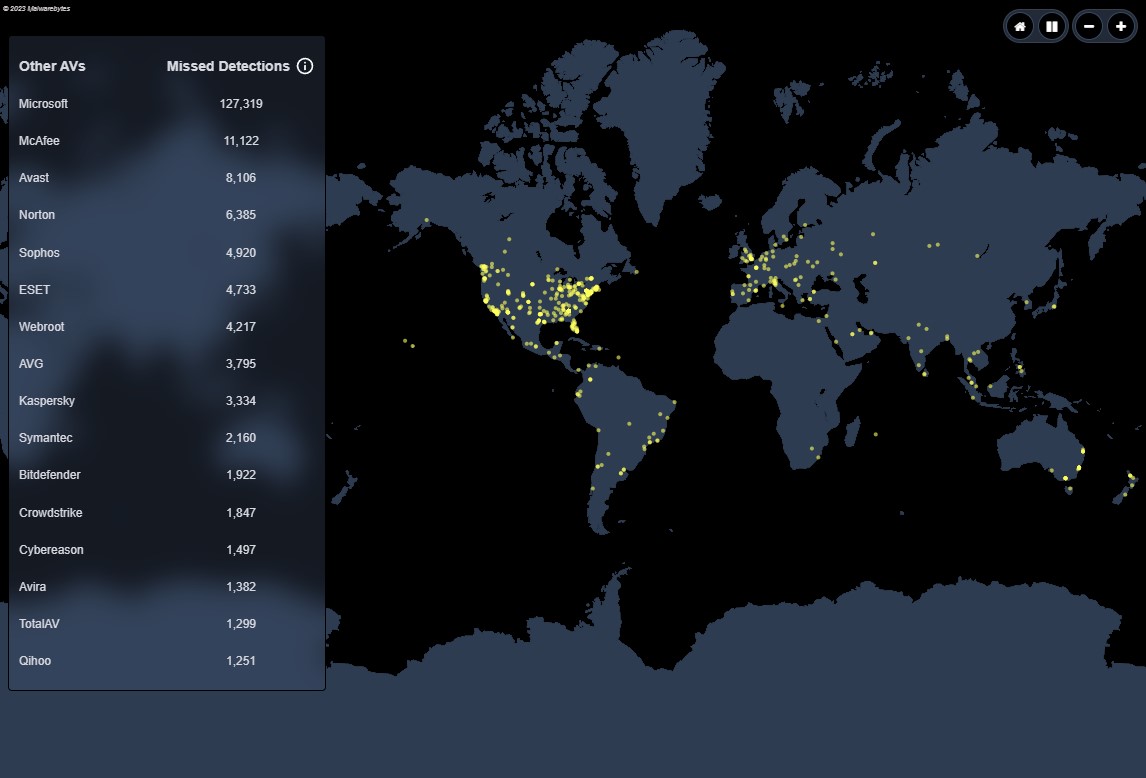The height and width of the screenshot is (778, 1146).
Task: Click the 1,497 missed detections value
Action: [241, 549]
